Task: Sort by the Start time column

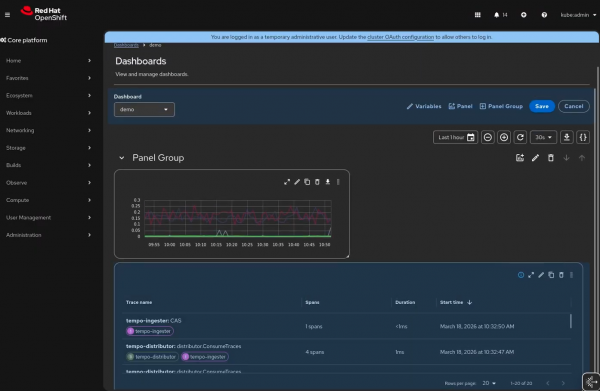Action: (456, 302)
